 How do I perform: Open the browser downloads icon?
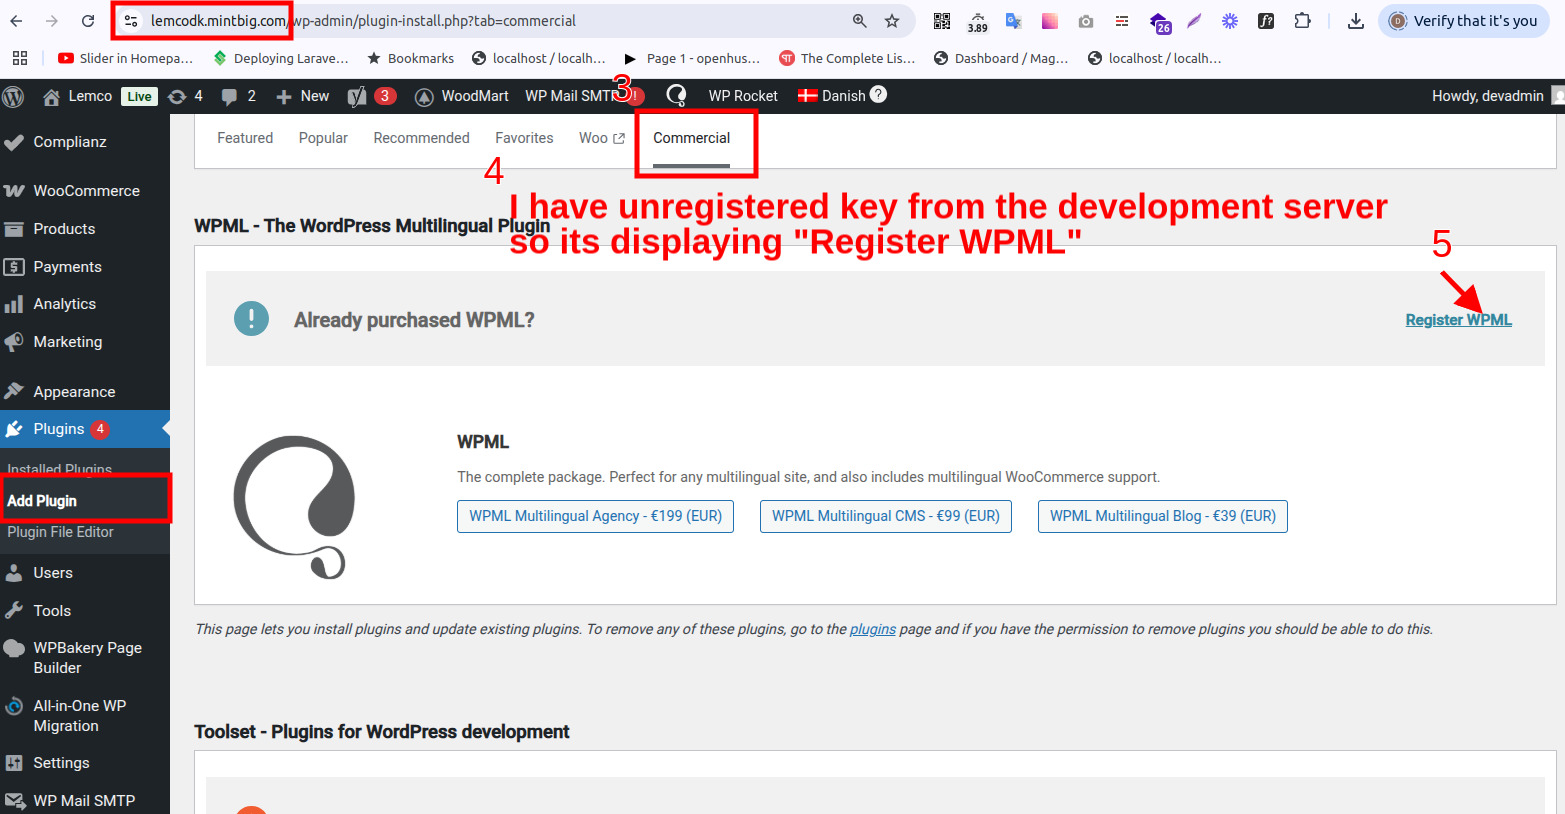coord(1356,21)
